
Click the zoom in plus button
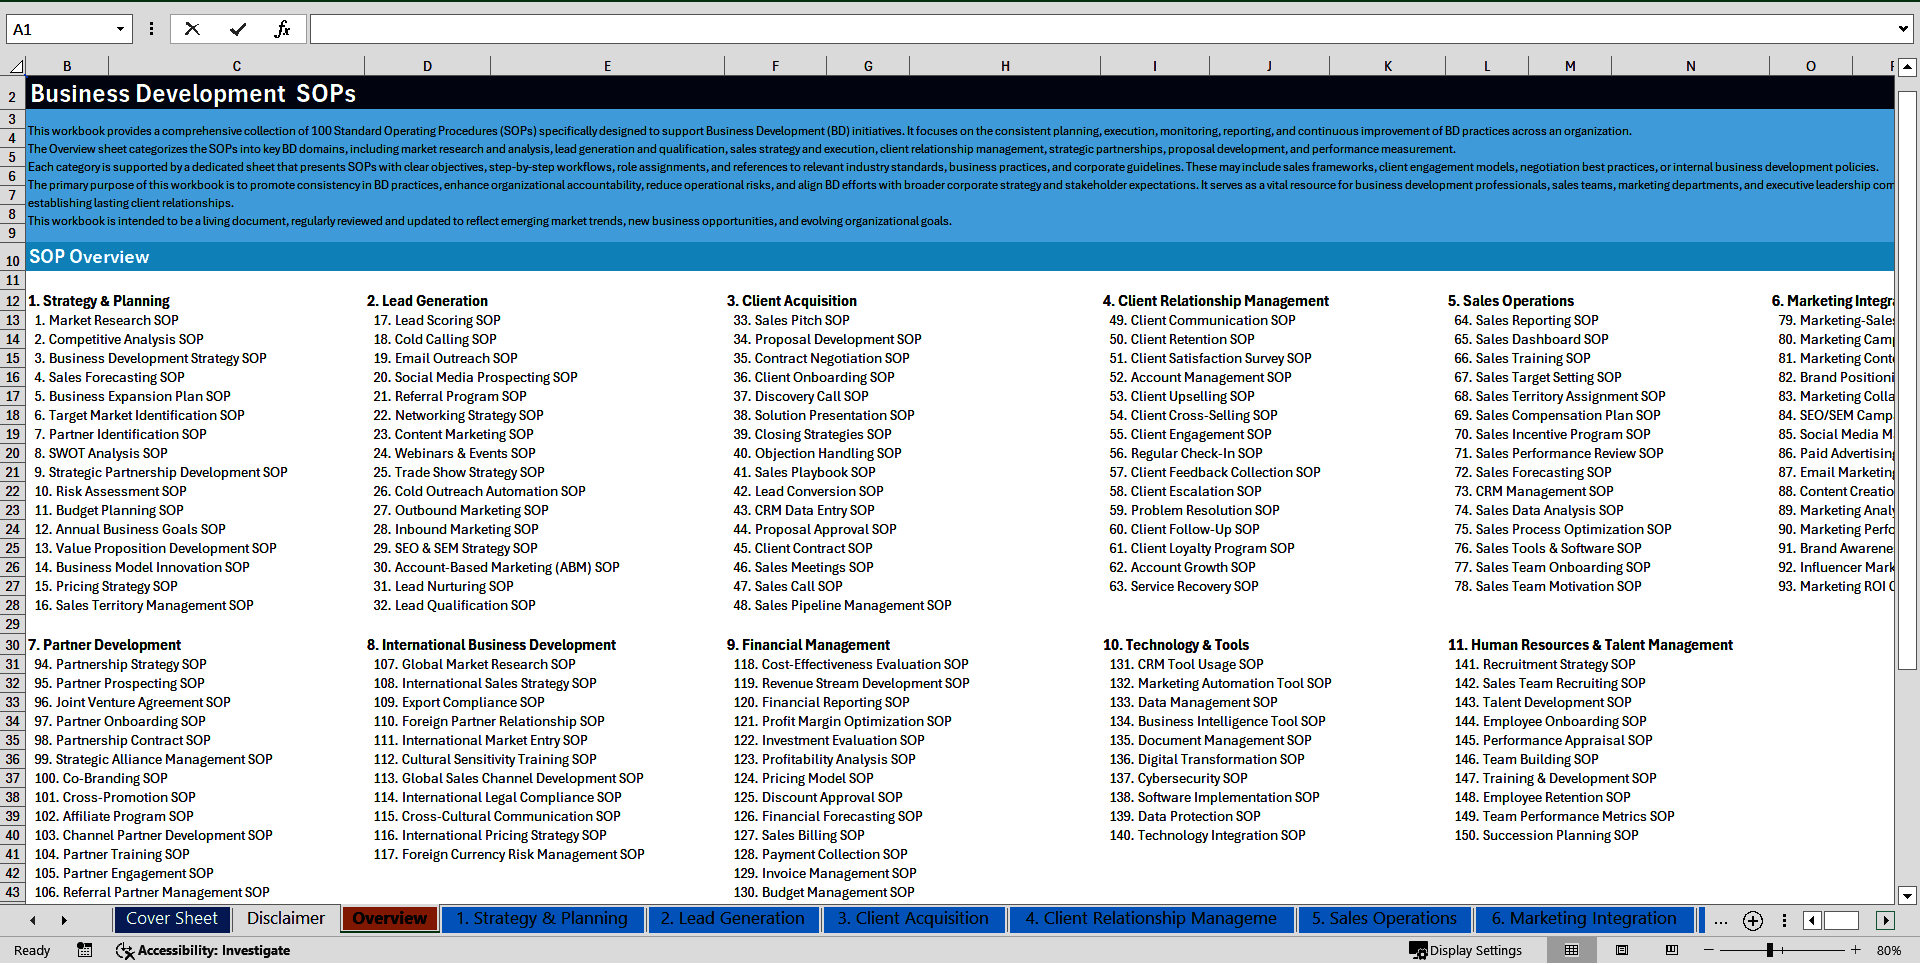pos(1855,950)
